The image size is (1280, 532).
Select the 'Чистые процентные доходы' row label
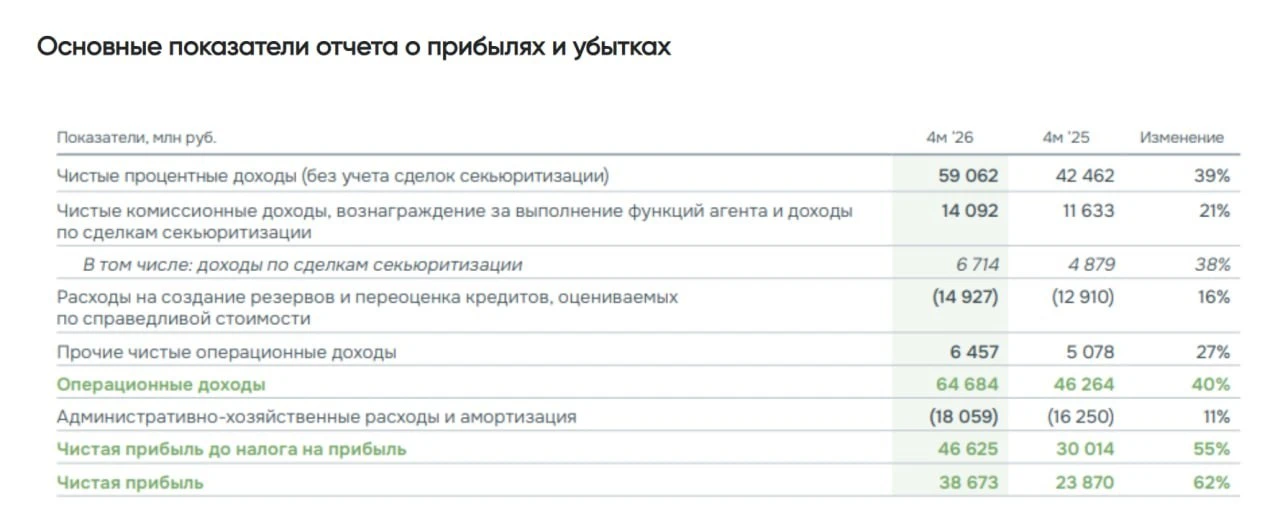[x=333, y=176]
